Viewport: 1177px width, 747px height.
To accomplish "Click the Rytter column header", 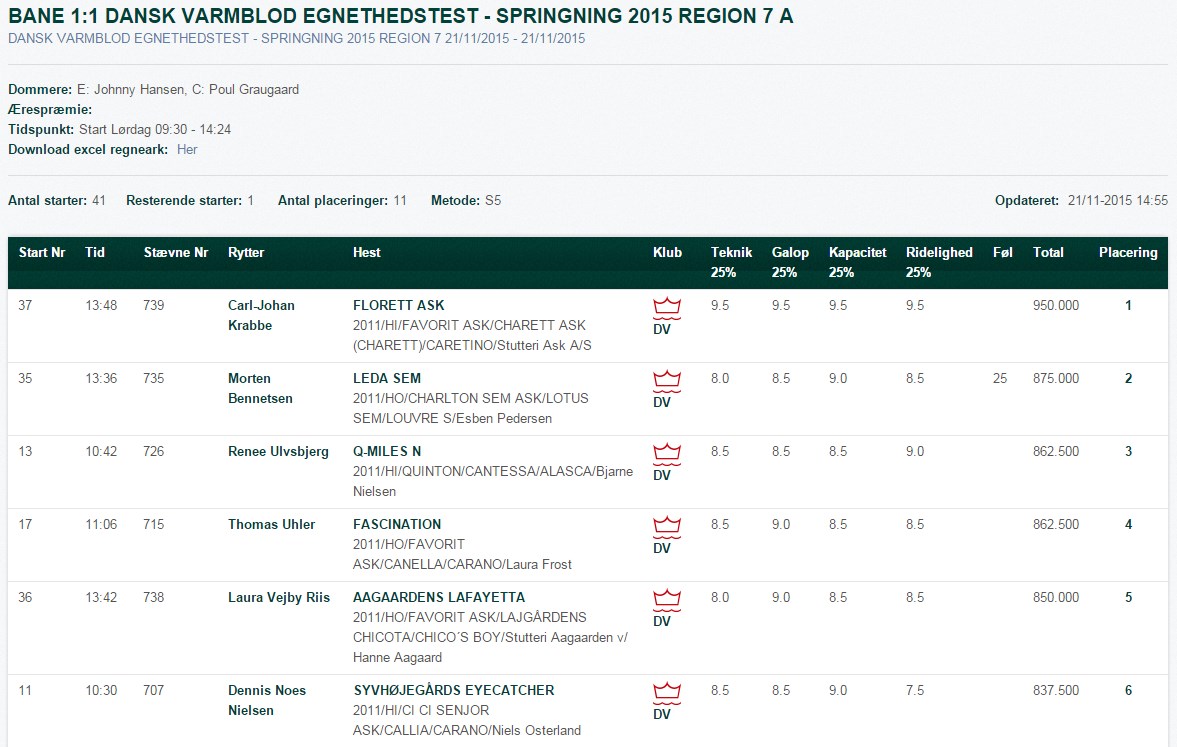I will coord(246,252).
